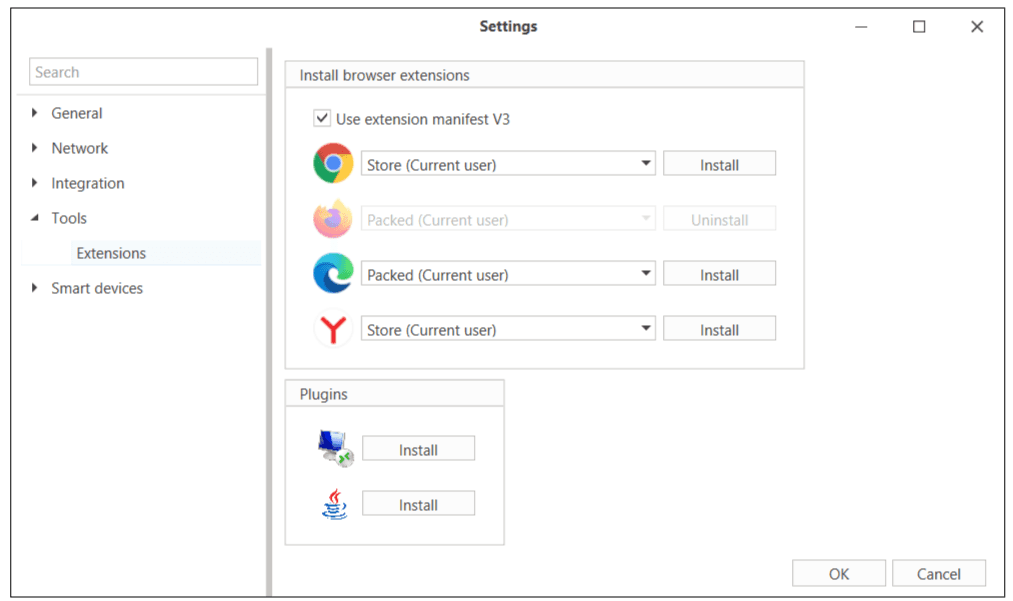Click the remote desktop plugin icon
This screenshot has width=1013, height=601.
pyautogui.click(x=335, y=449)
